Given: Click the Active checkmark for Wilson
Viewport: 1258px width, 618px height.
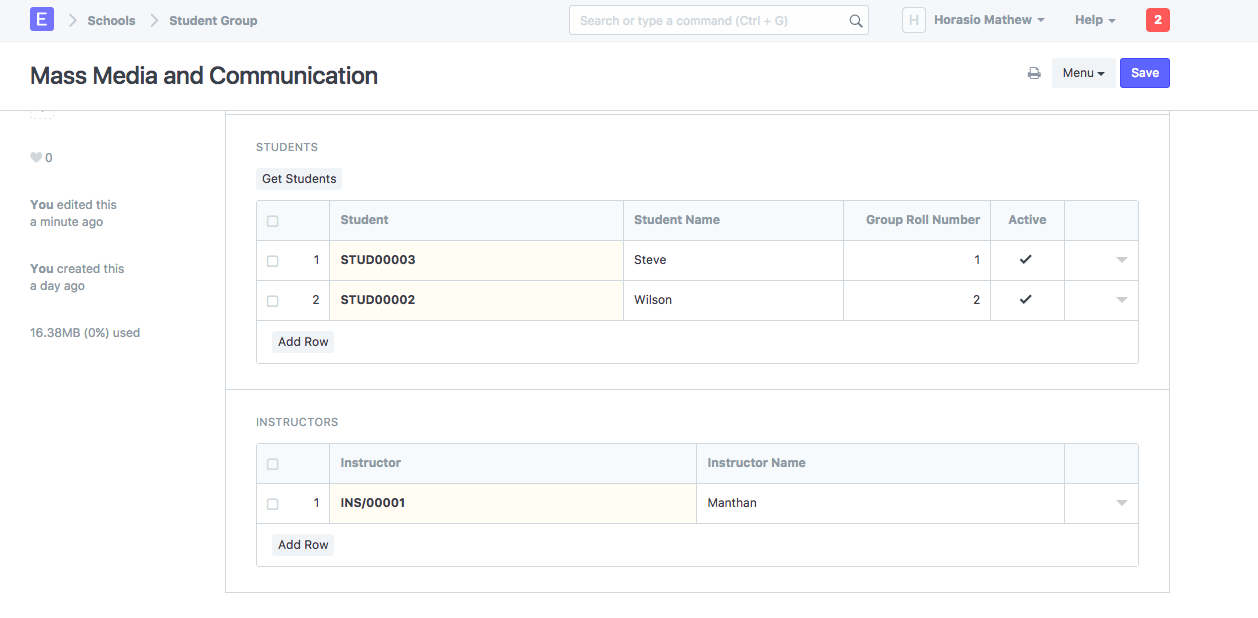Looking at the screenshot, I should coord(1025,300).
